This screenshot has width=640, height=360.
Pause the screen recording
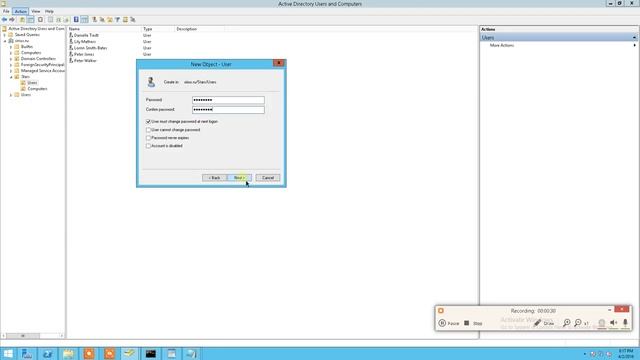tap(449, 323)
